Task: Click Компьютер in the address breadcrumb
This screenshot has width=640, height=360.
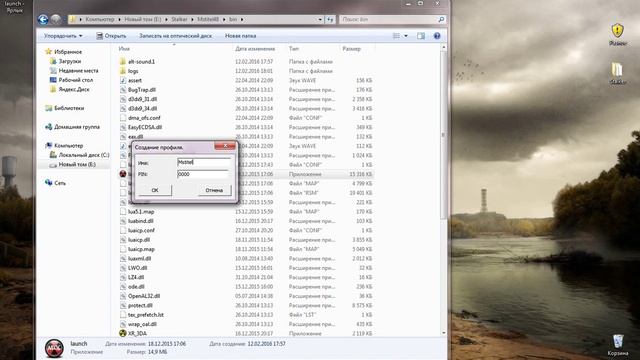Action: [100, 19]
